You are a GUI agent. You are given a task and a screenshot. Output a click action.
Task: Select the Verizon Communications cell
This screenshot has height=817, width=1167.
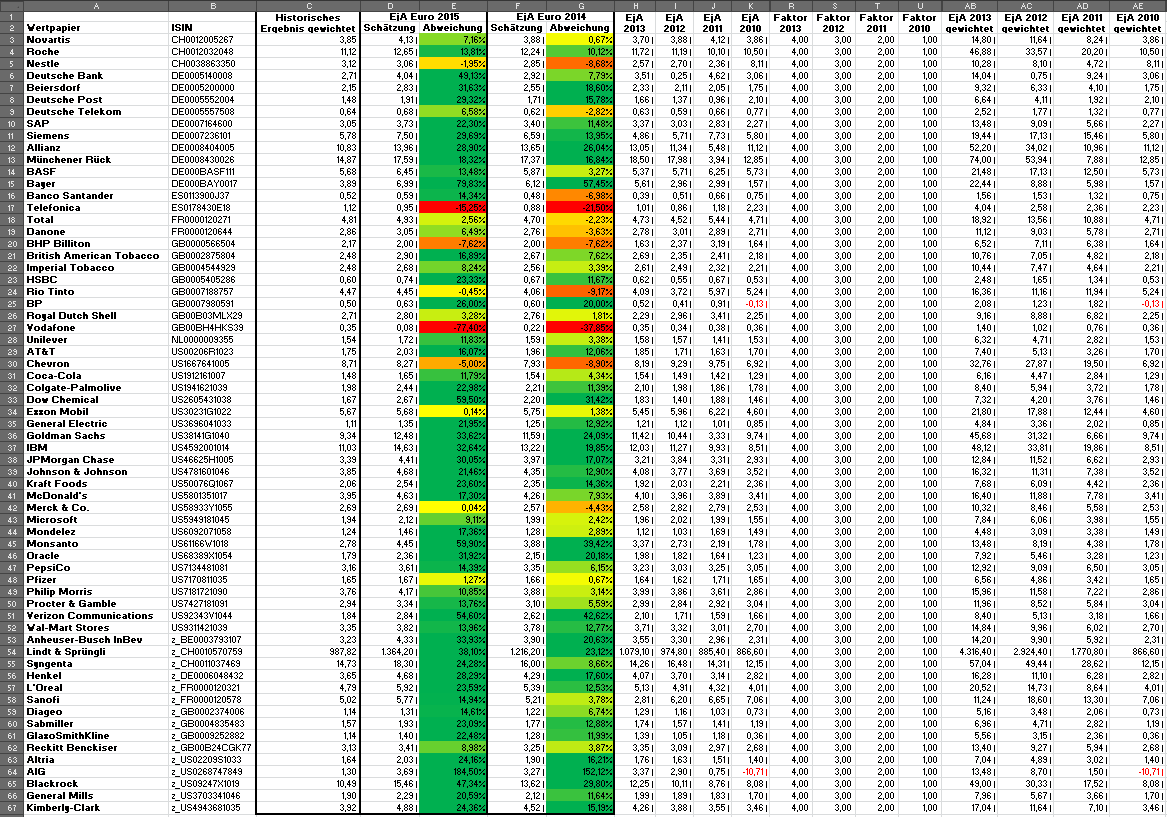96,615
